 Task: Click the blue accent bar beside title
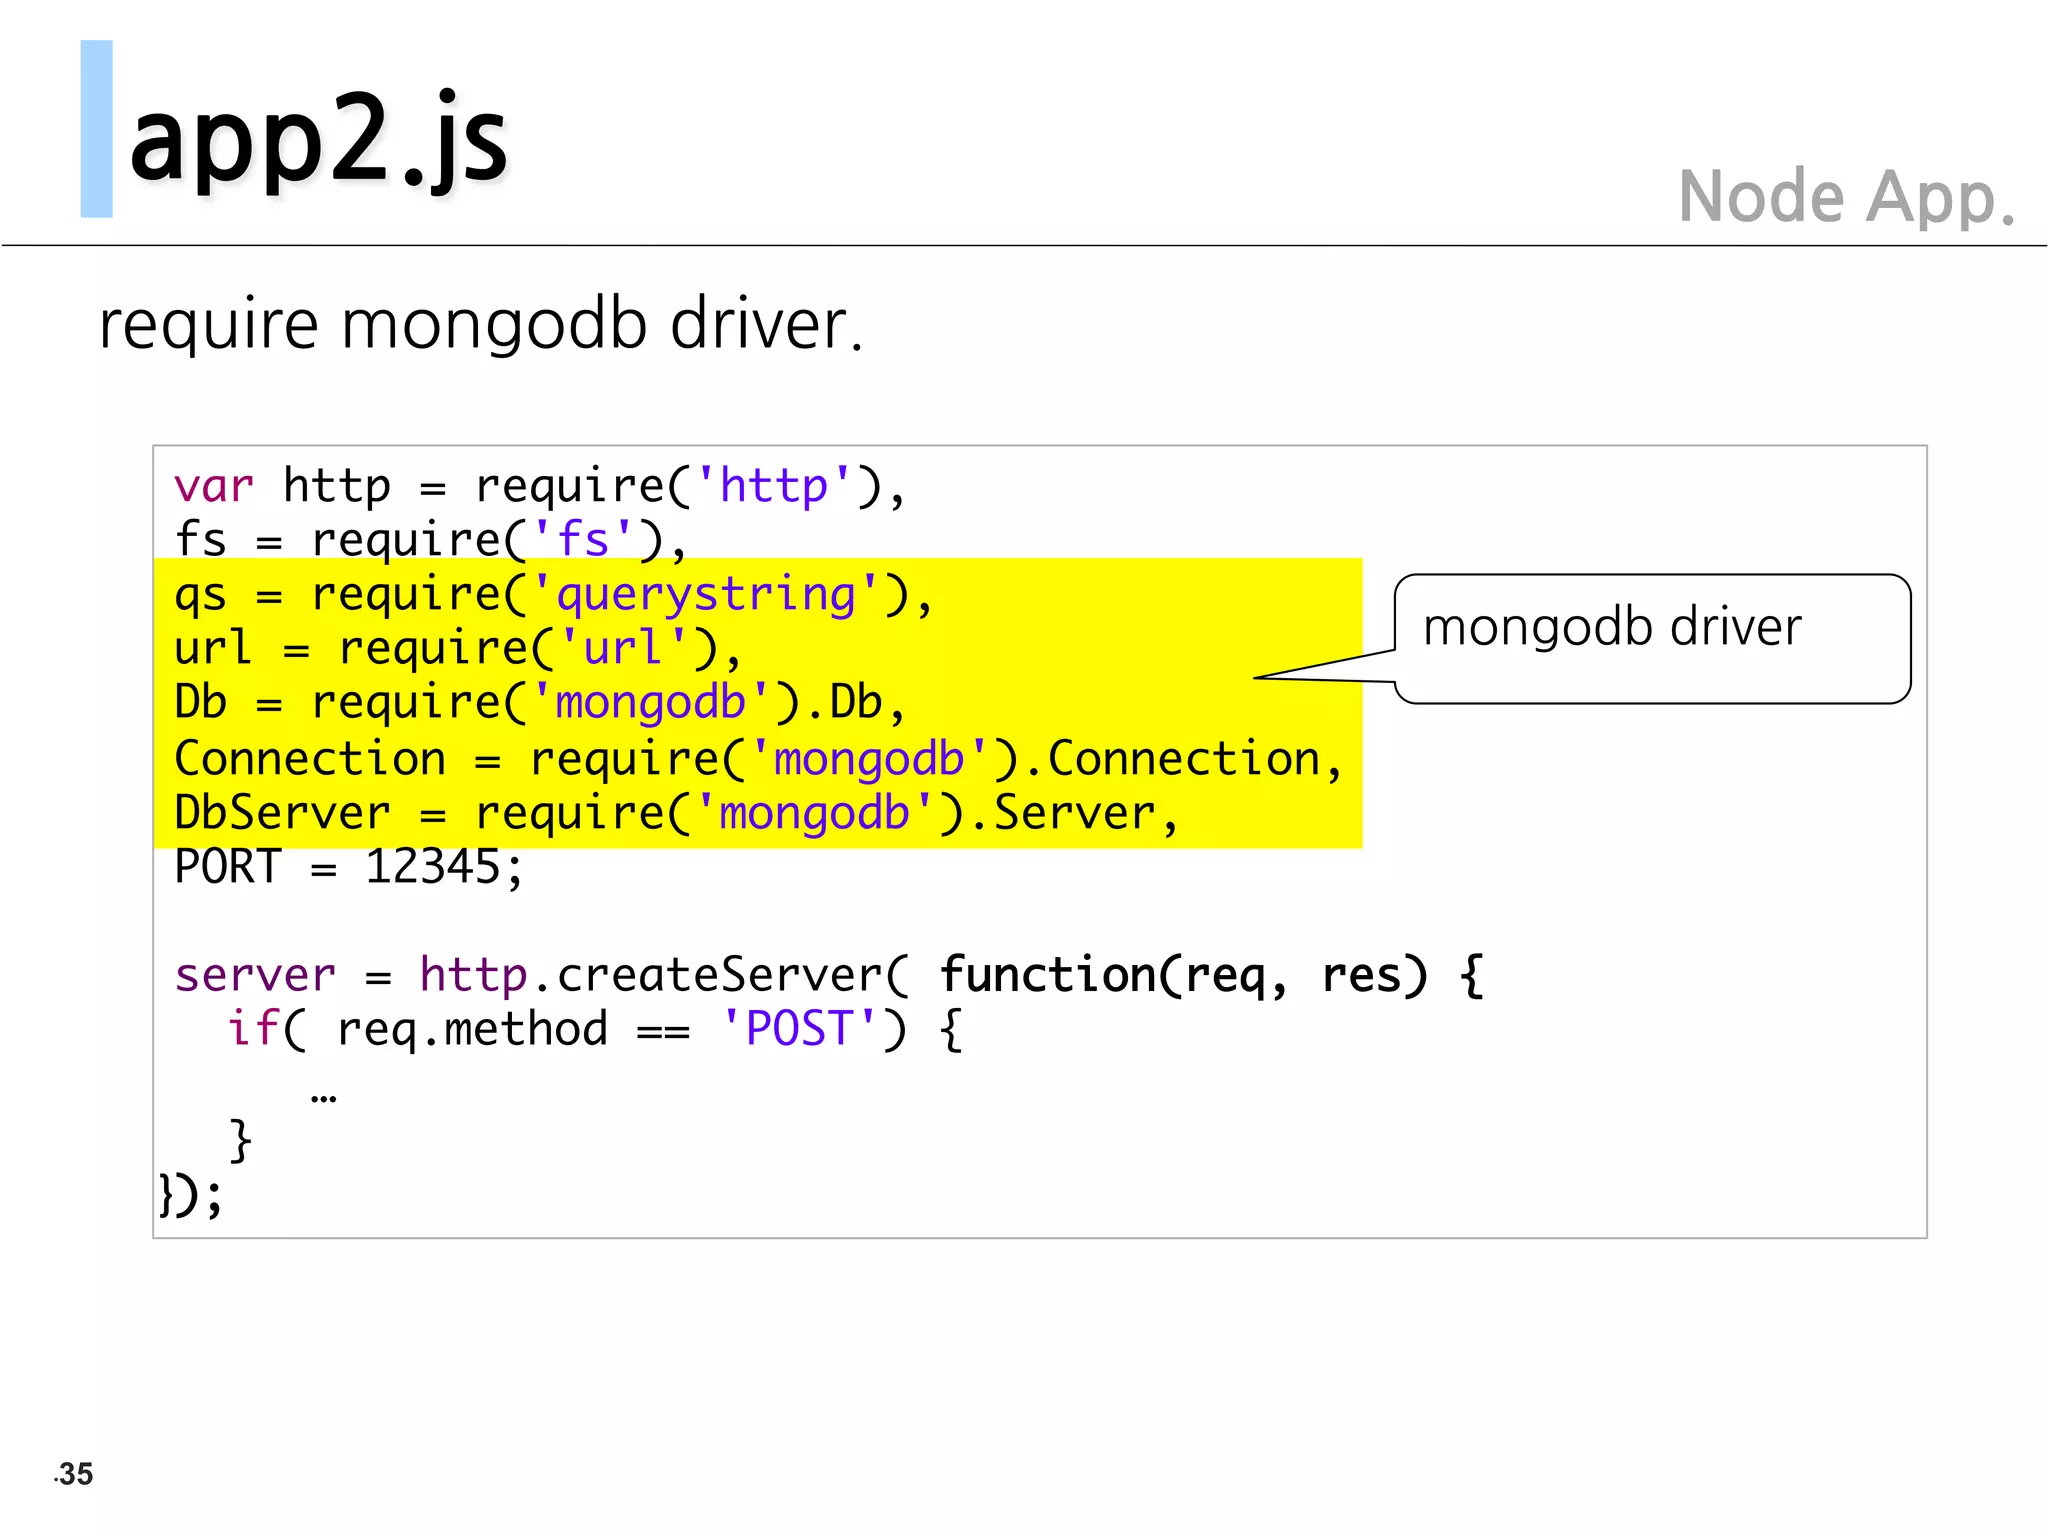point(96,129)
